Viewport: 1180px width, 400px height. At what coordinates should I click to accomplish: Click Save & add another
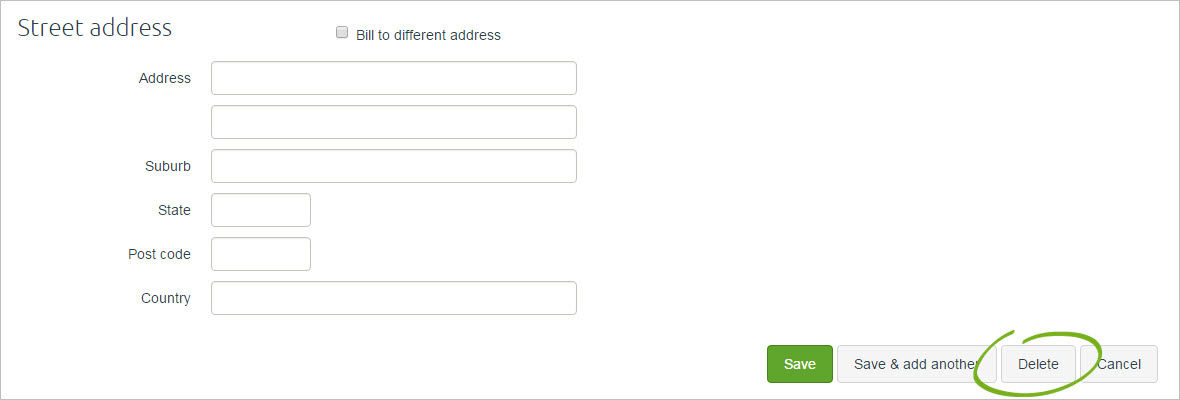915,364
